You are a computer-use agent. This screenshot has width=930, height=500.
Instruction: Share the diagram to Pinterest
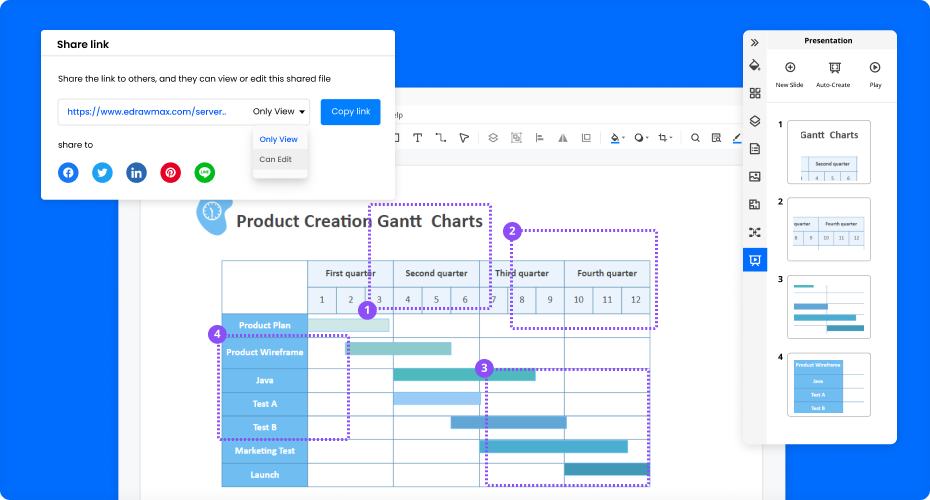click(171, 172)
